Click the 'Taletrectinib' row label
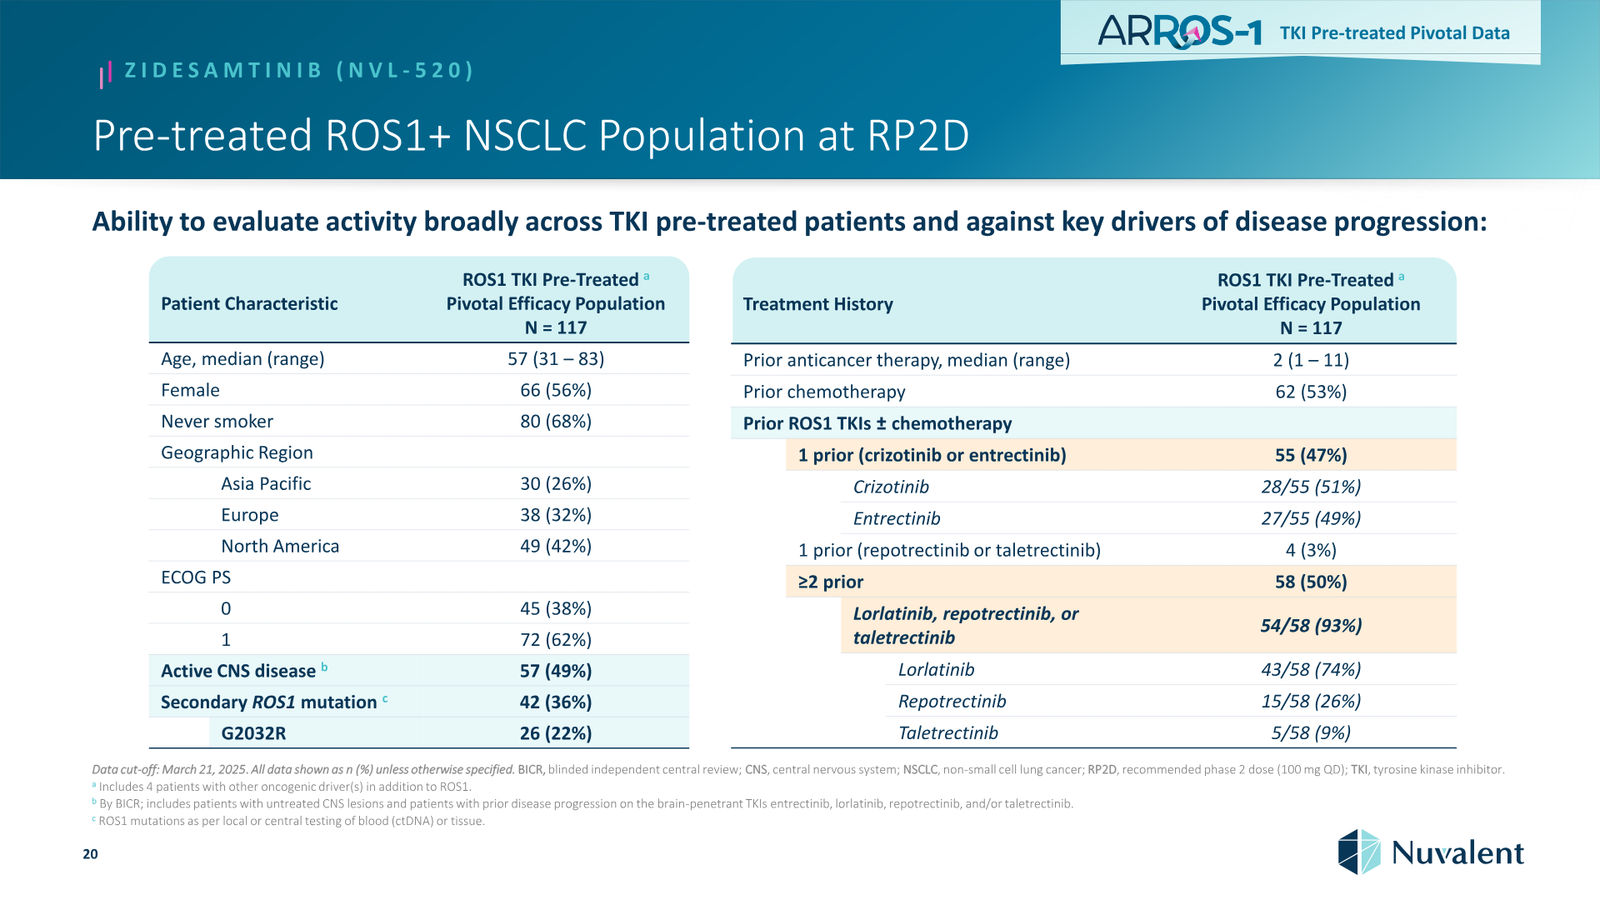 [948, 733]
